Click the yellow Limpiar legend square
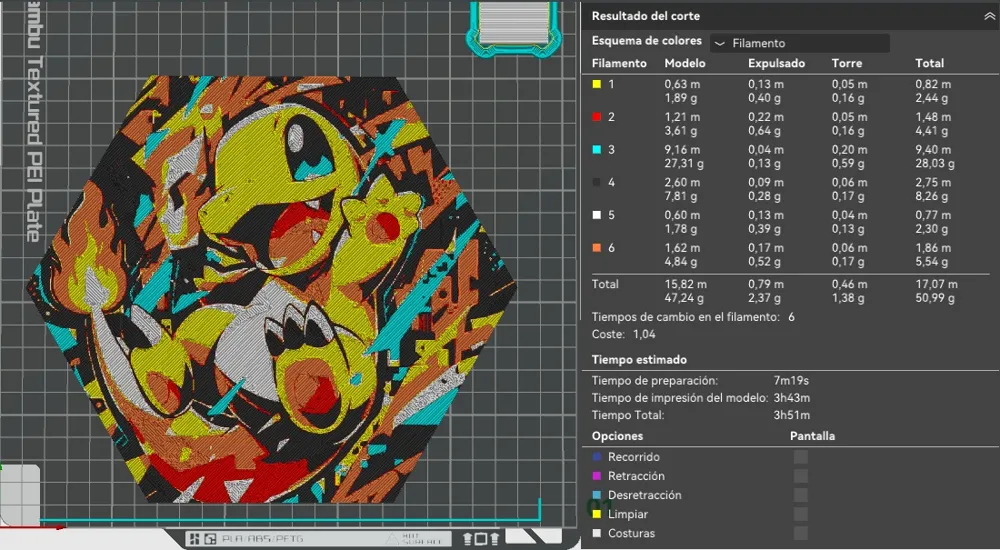1000x550 pixels. pyautogui.click(x=597, y=514)
